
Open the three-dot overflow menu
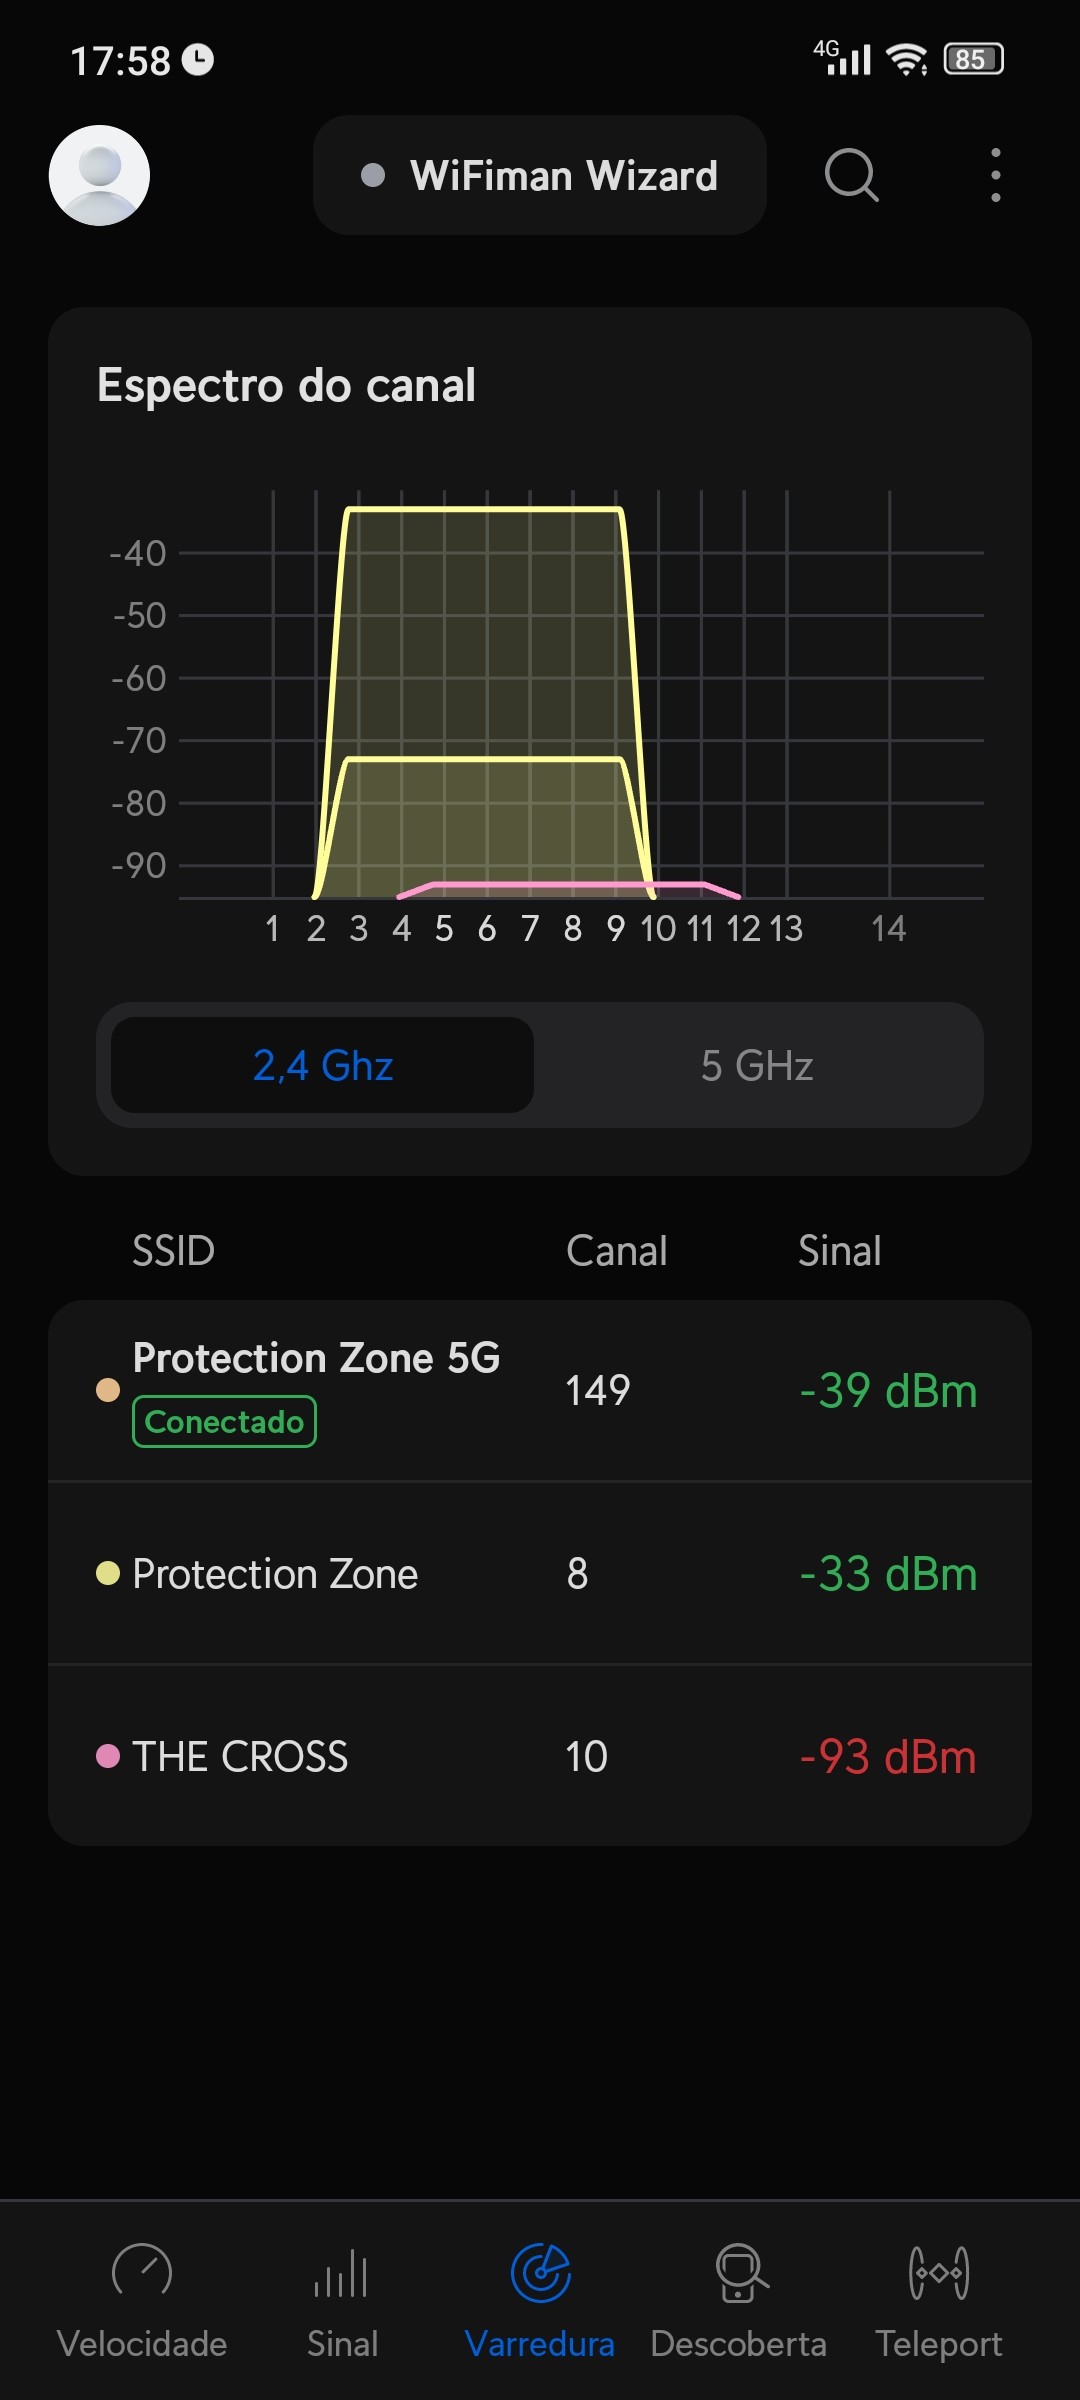995,175
